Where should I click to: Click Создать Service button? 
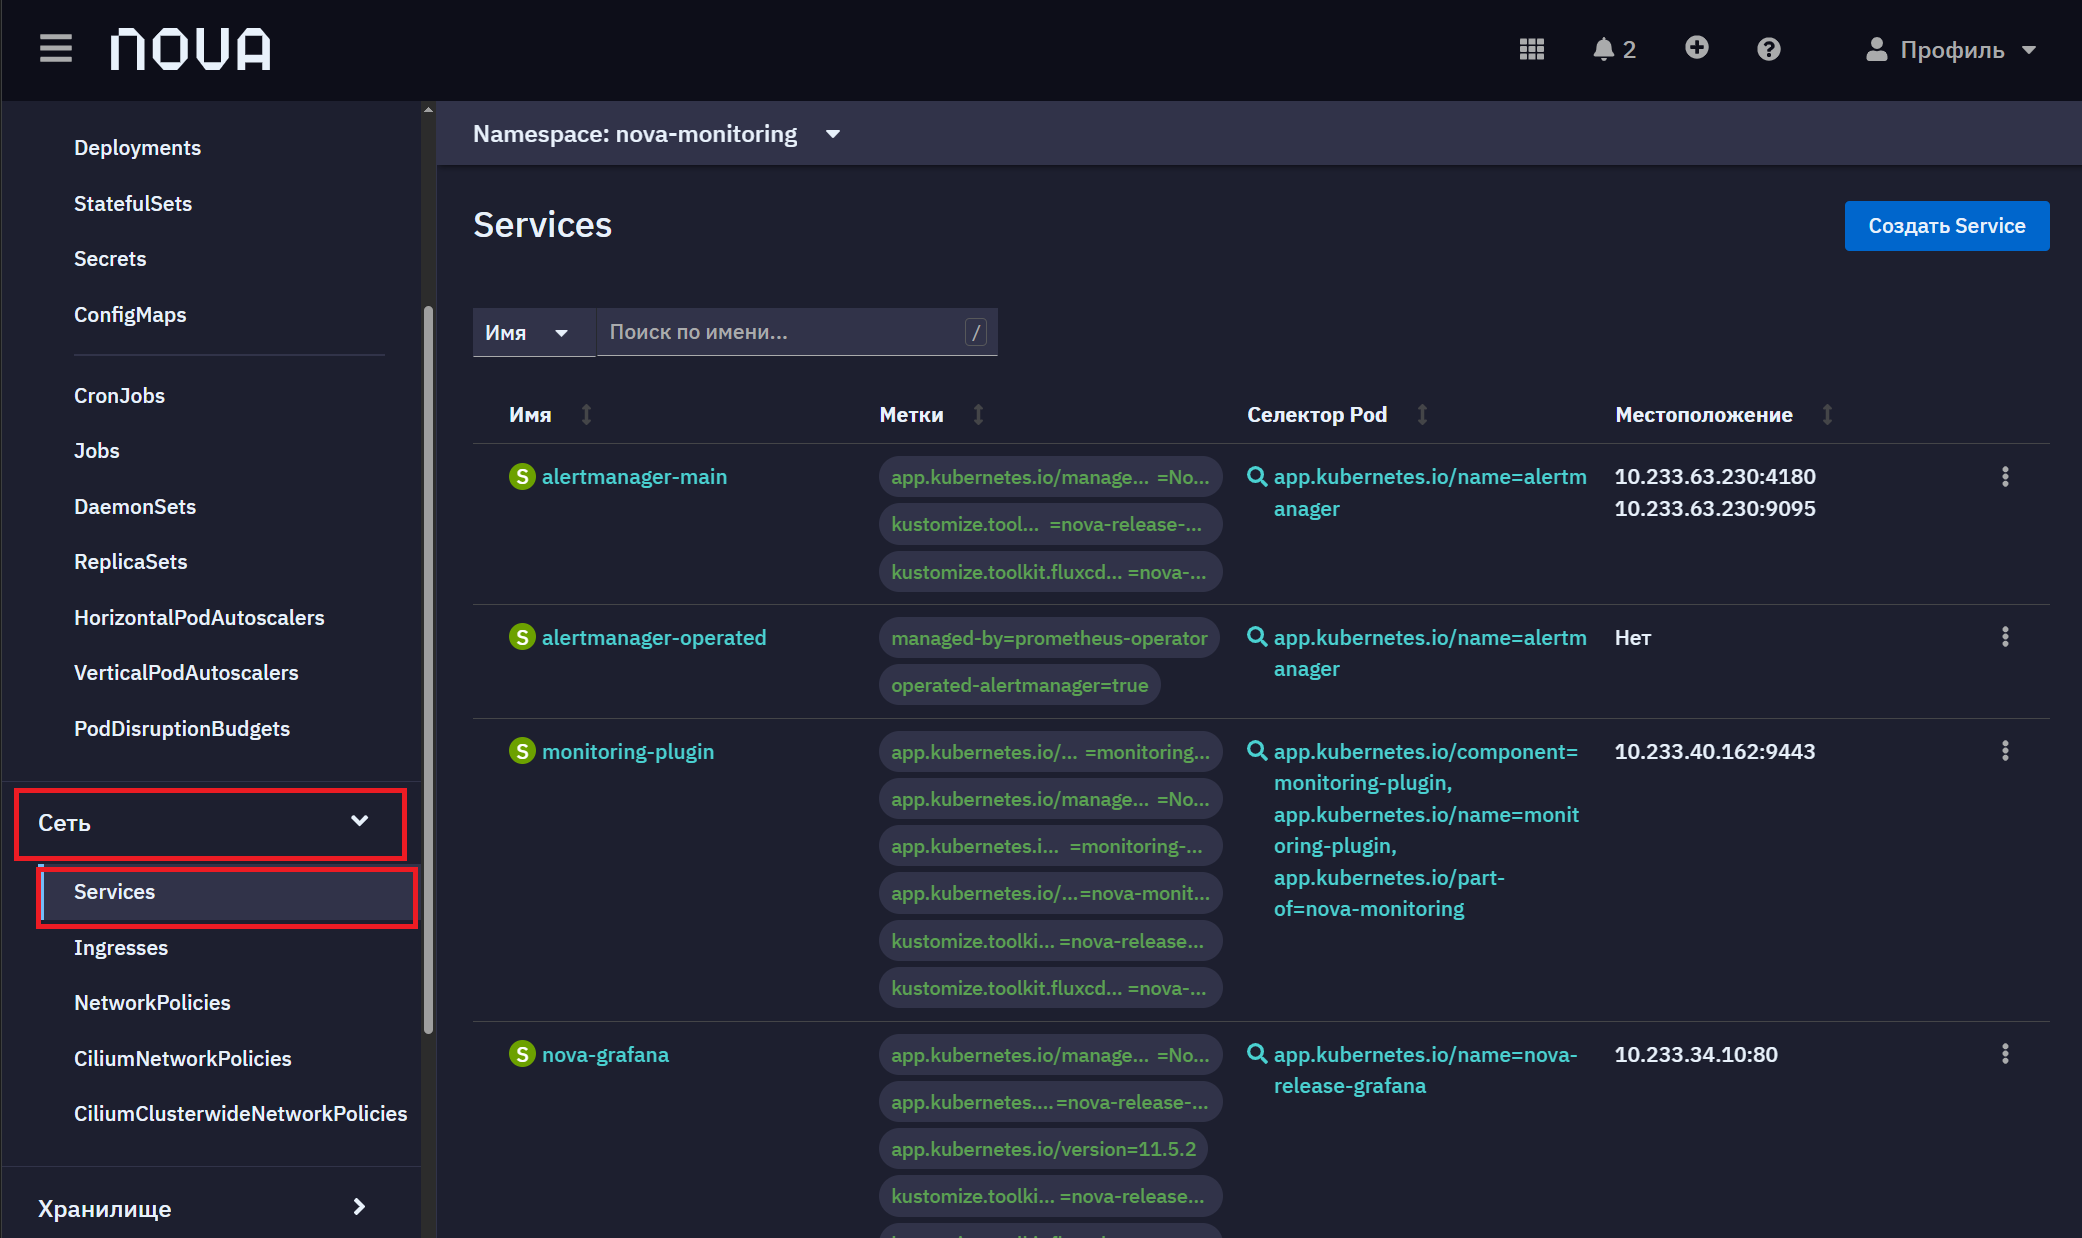pyautogui.click(x=1946, y=226)
